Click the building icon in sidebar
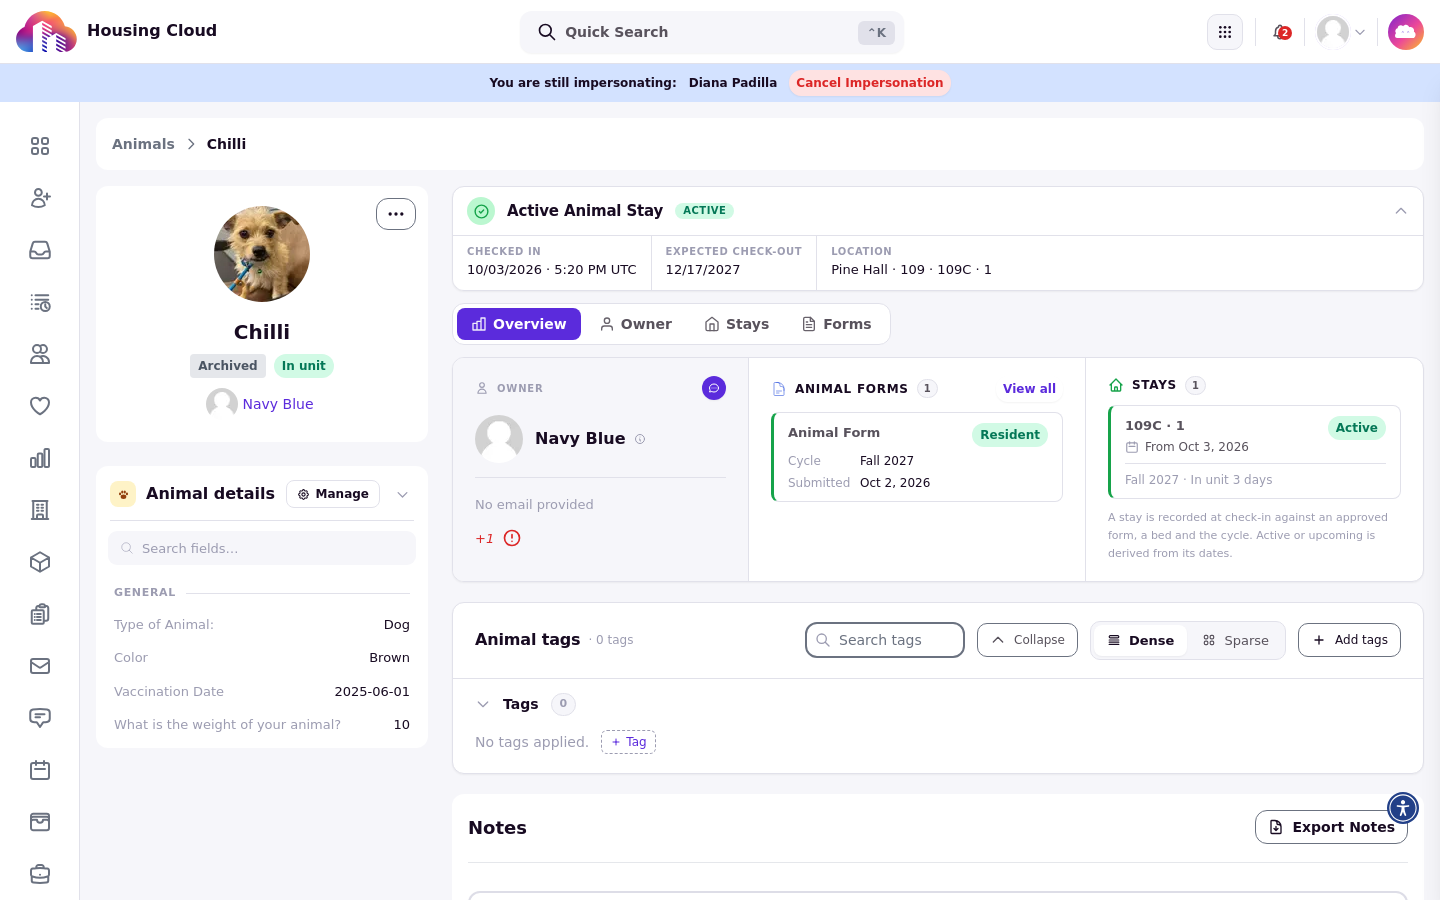 pyautogui.click(x=40, y=510)
